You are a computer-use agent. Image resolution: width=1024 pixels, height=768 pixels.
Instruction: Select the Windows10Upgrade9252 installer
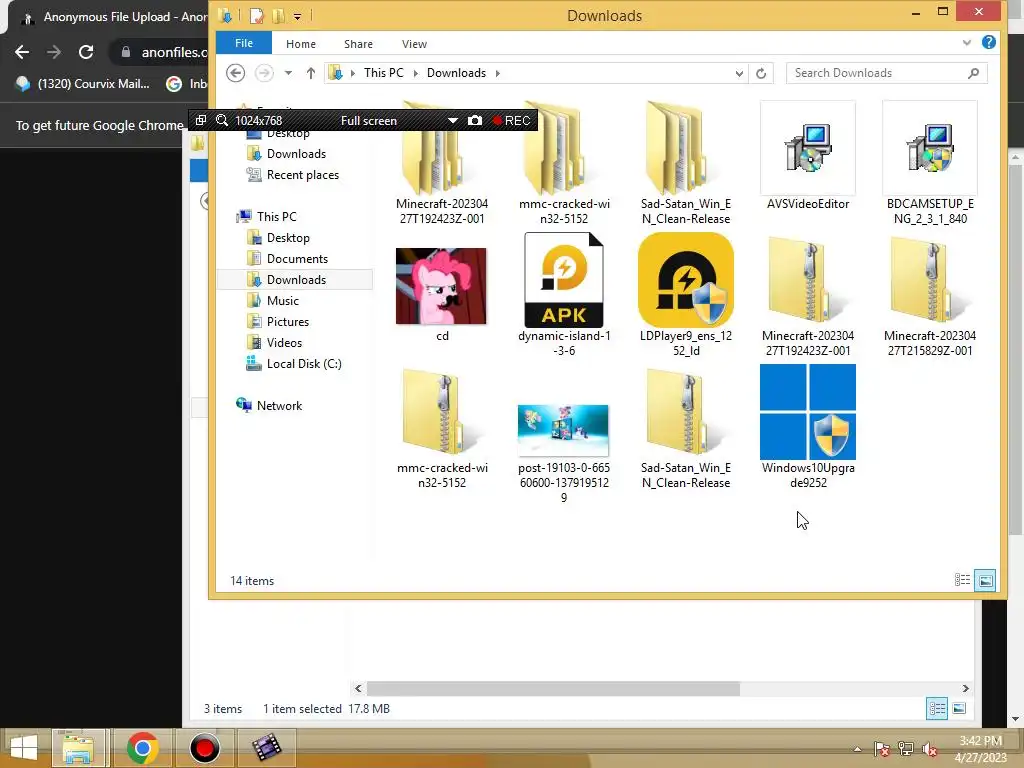[808, 427]
